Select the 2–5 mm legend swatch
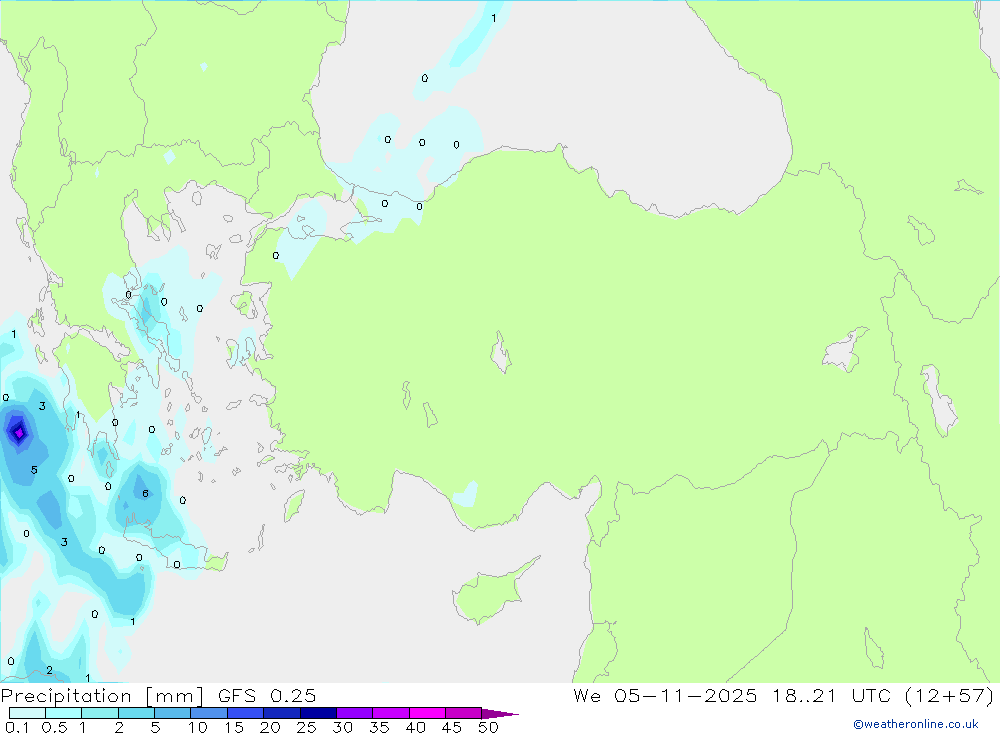The height and width of the screenshot is (733, 1000). coord(136,713)
